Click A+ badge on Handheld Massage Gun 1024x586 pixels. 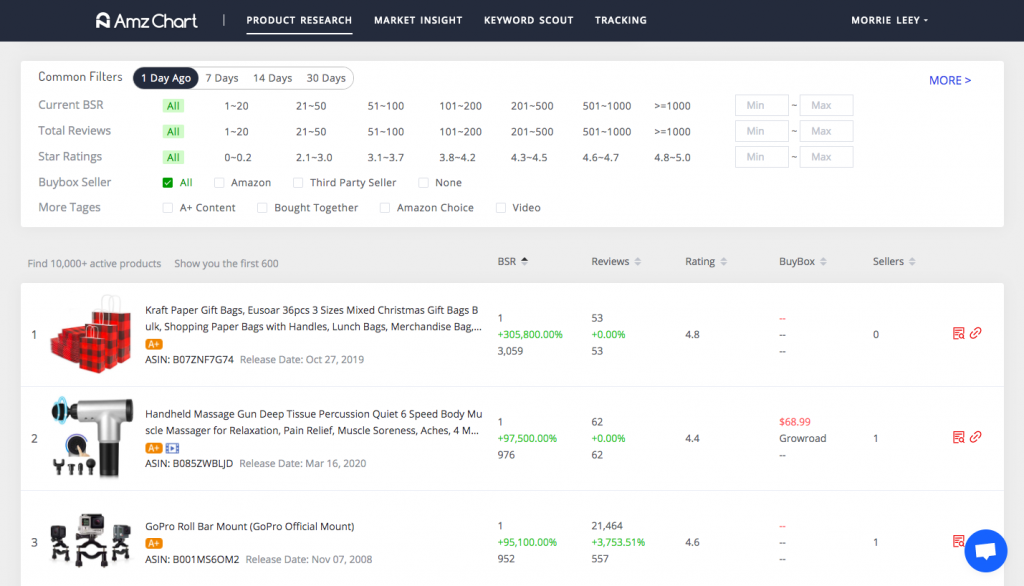(x=153, y=448)
